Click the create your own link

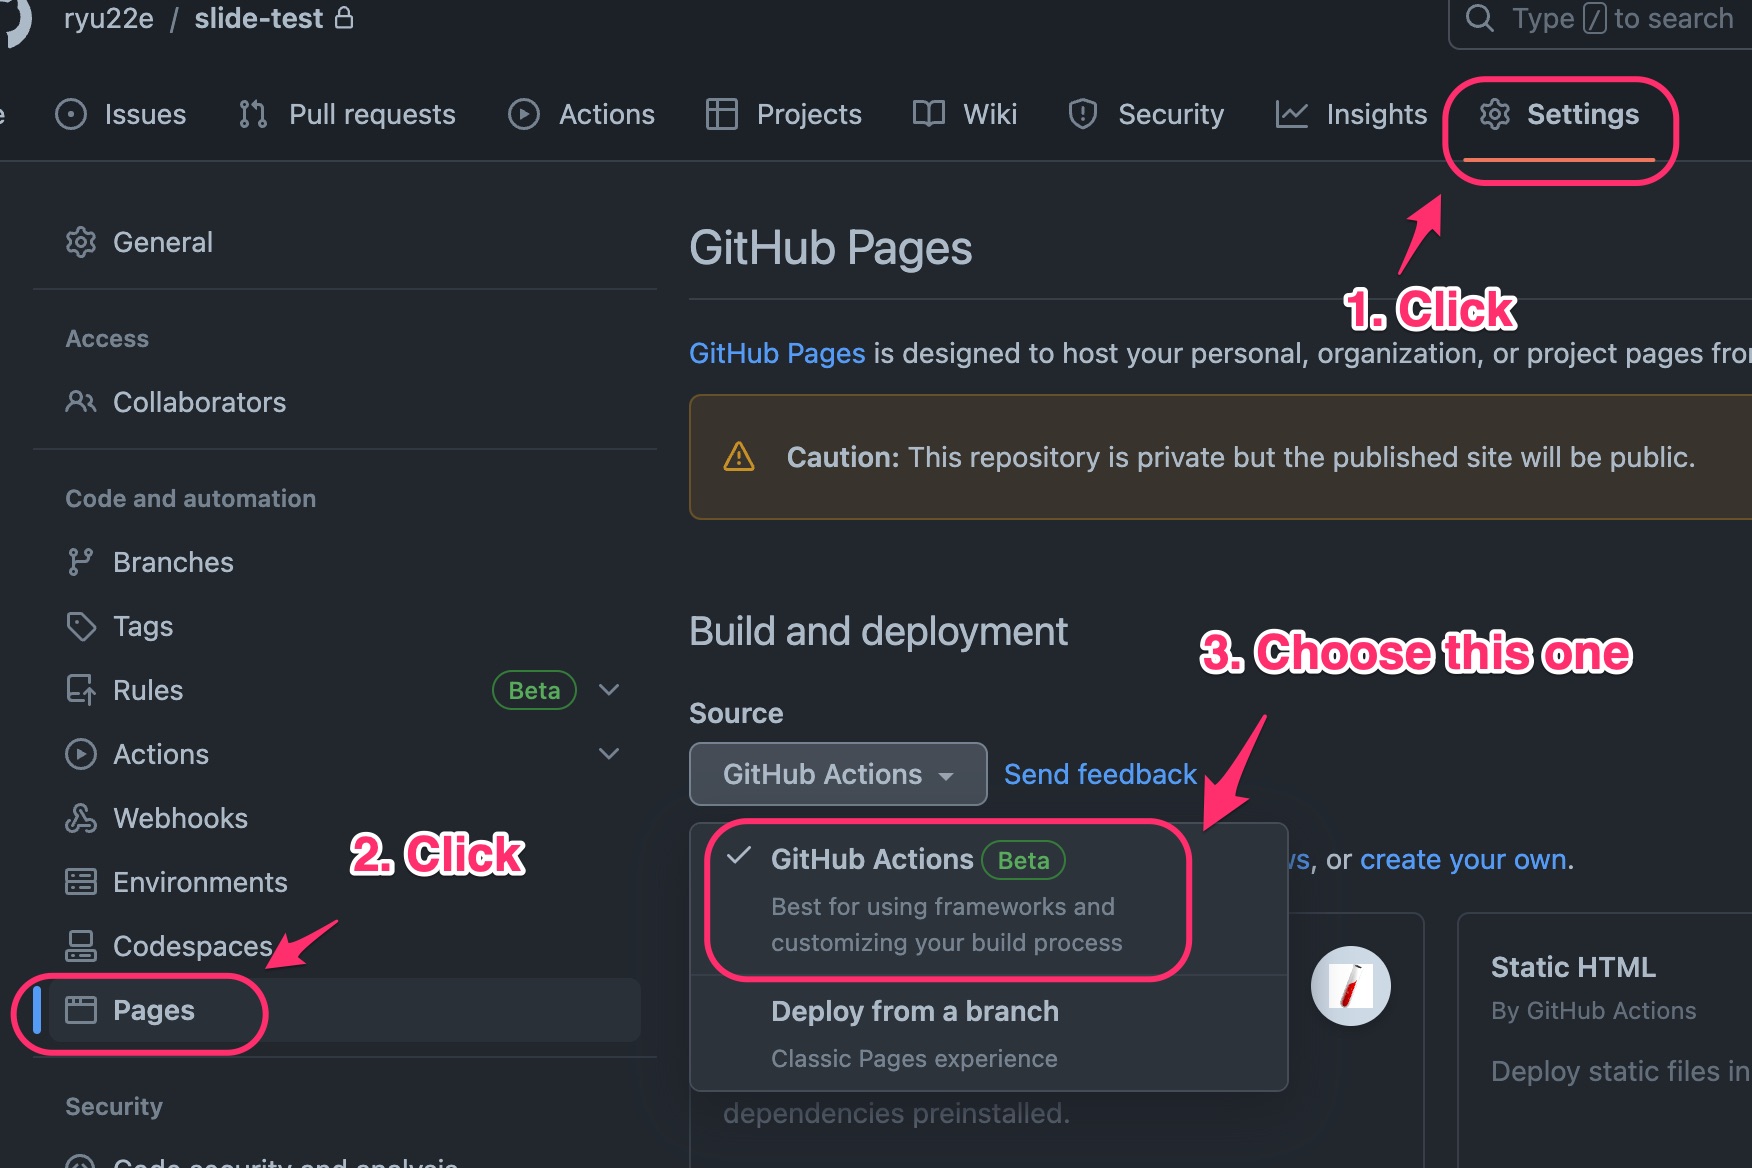1463,859
